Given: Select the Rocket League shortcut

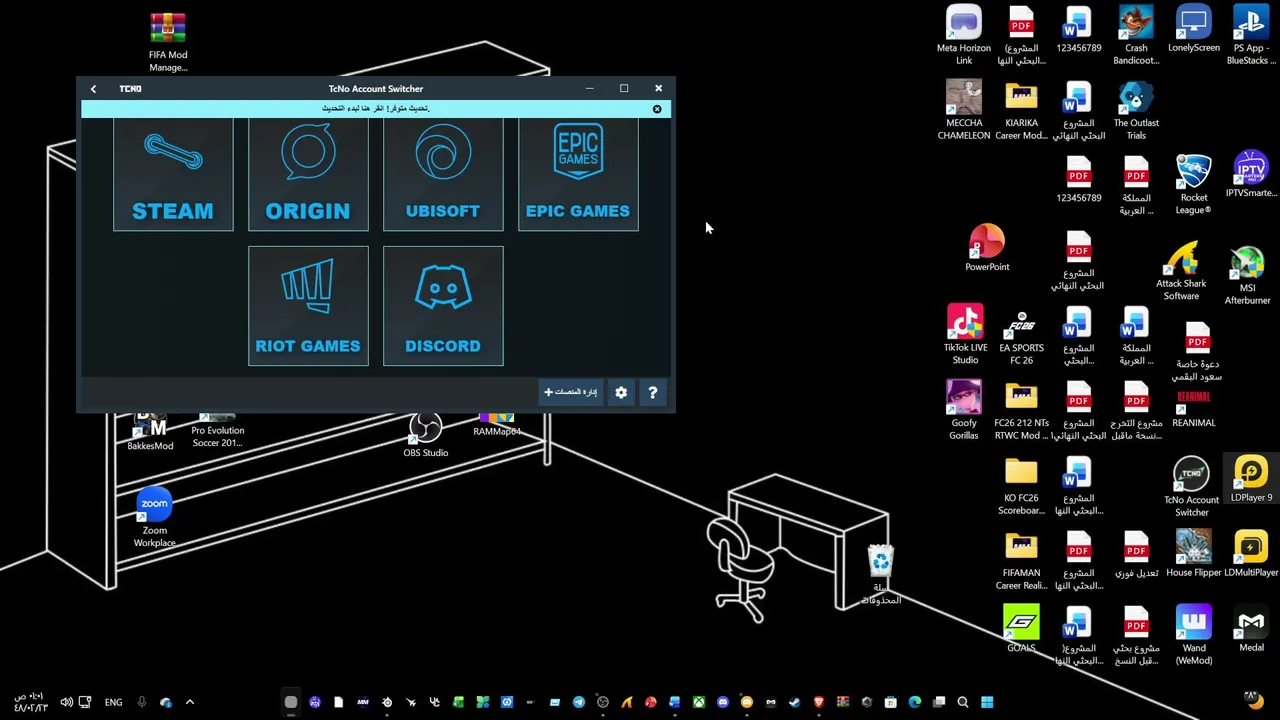Looking at the screenshot, I should pos(1194,186).
